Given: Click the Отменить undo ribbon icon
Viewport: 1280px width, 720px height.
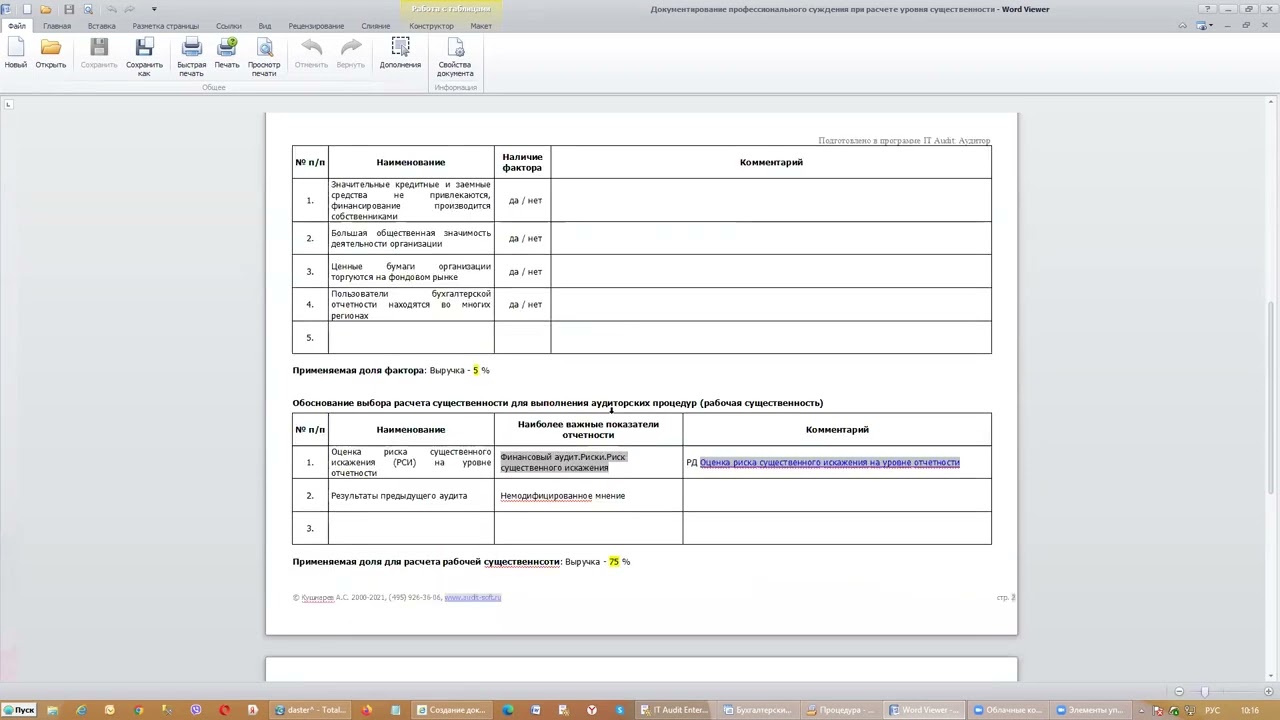Looking at the screenshot, I should (311, 54).
